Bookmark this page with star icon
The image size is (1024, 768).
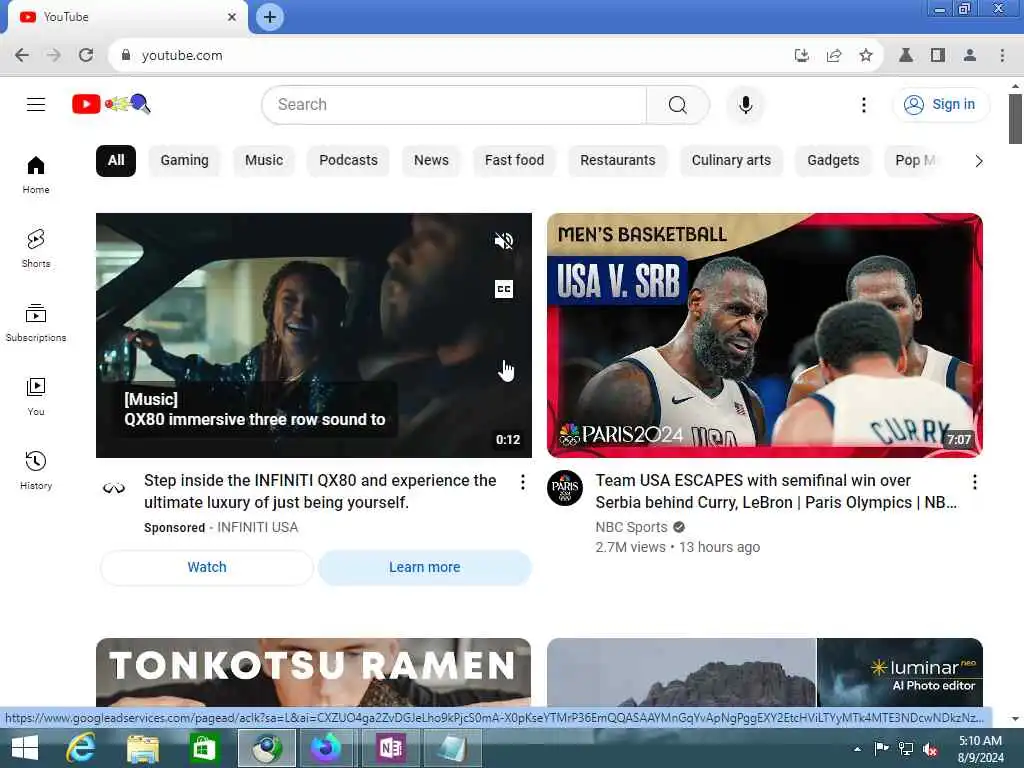[x=866, y=56]
